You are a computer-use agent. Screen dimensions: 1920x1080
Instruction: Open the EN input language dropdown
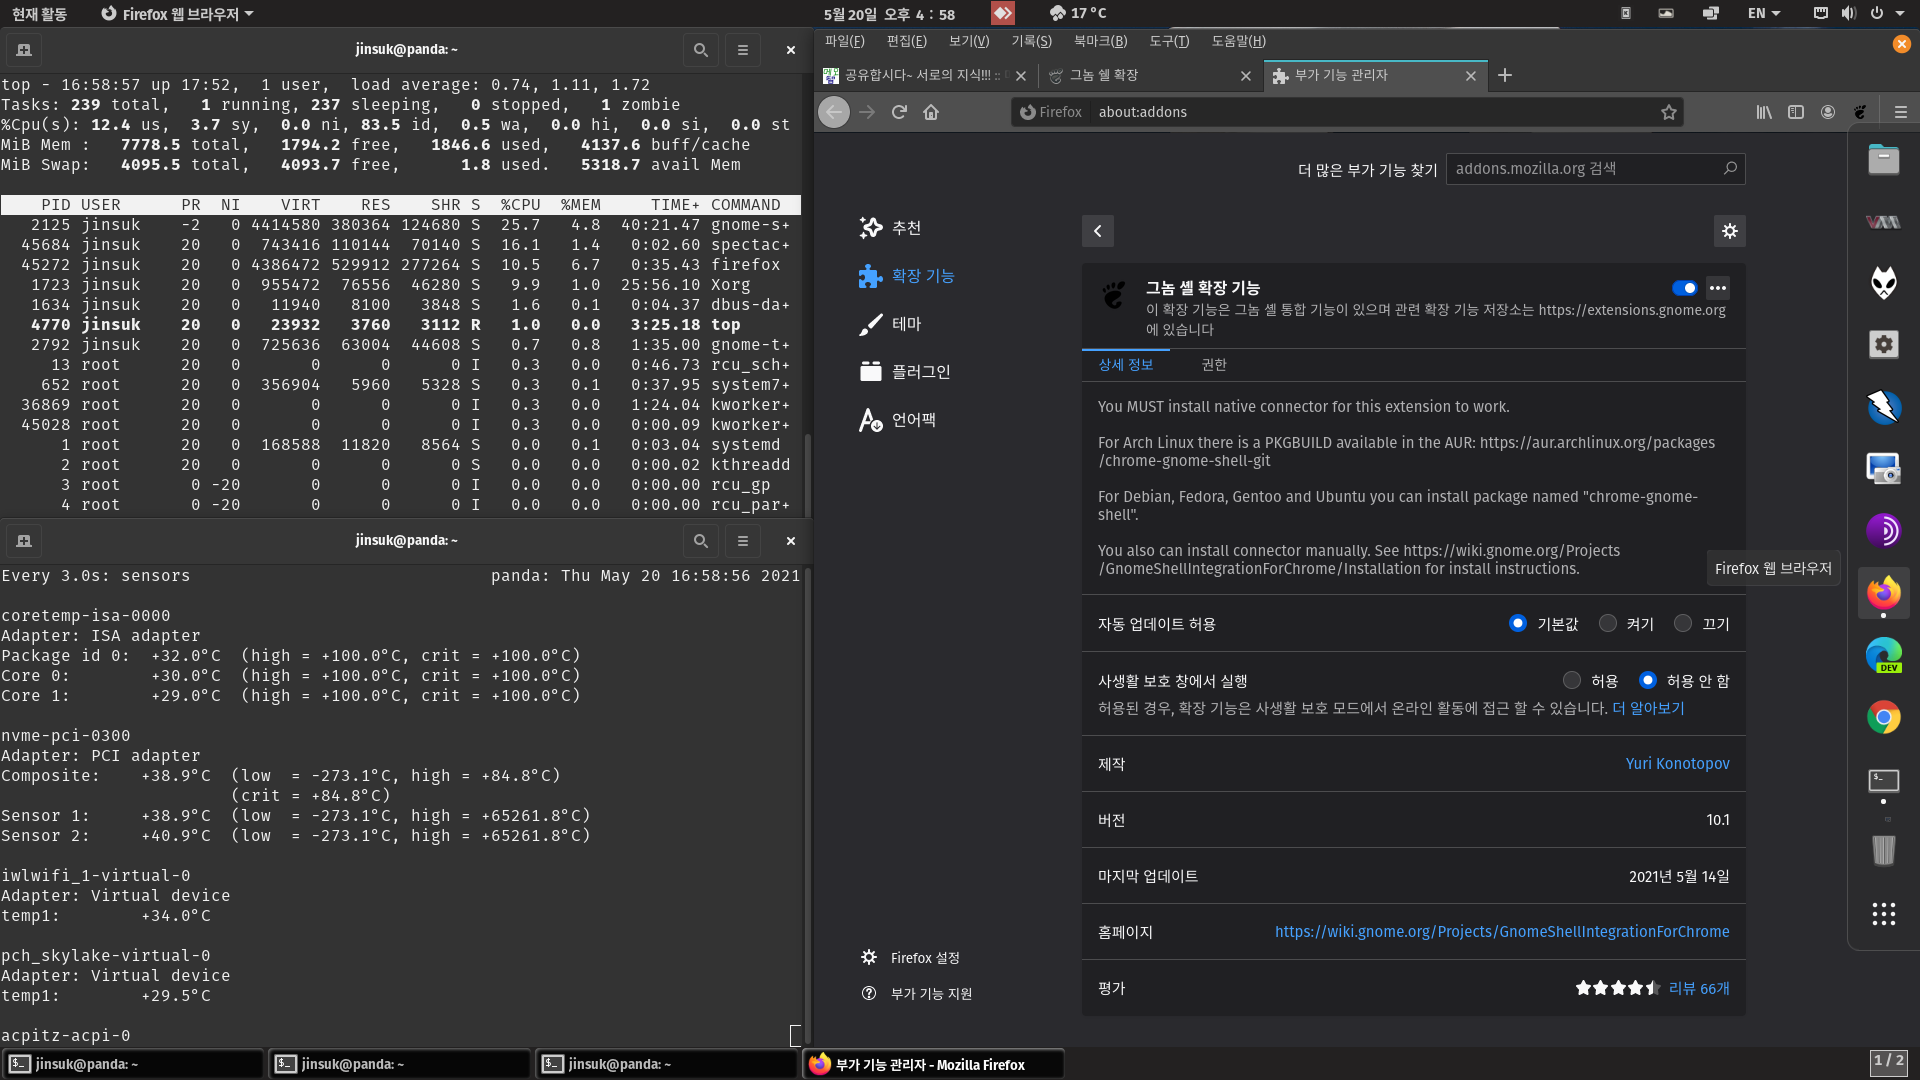click(1764, 13)
